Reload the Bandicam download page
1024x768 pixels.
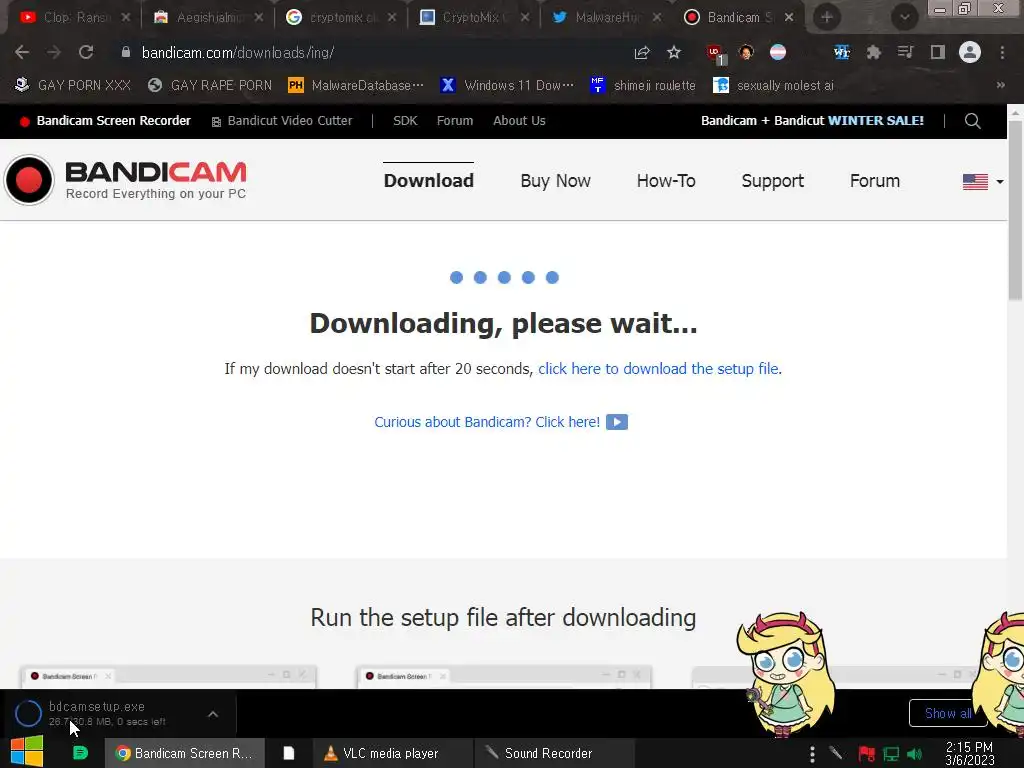click(x=86, y=52)
